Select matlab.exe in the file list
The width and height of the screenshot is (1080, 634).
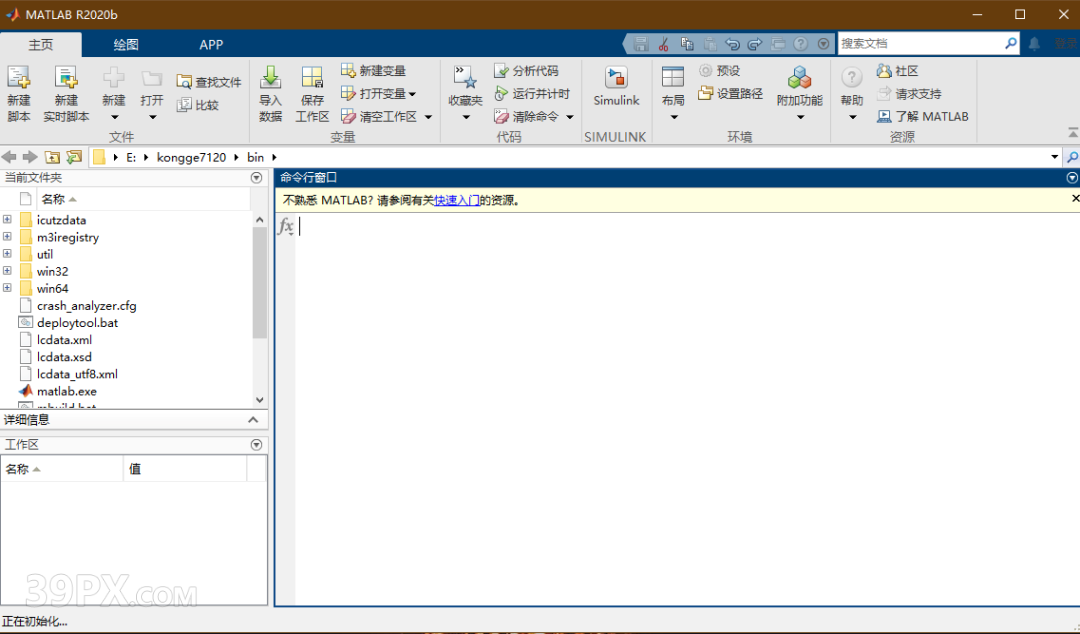67,391
